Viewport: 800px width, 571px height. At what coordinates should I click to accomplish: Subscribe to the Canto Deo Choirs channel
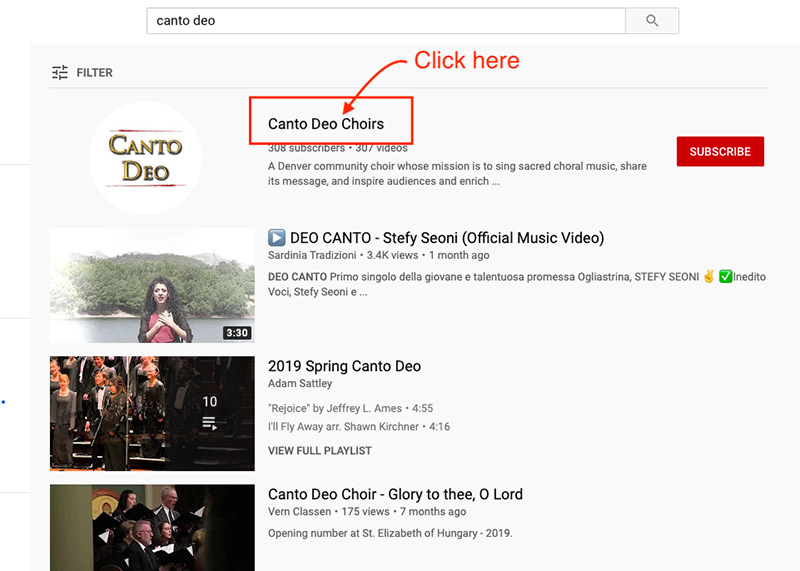720,151
